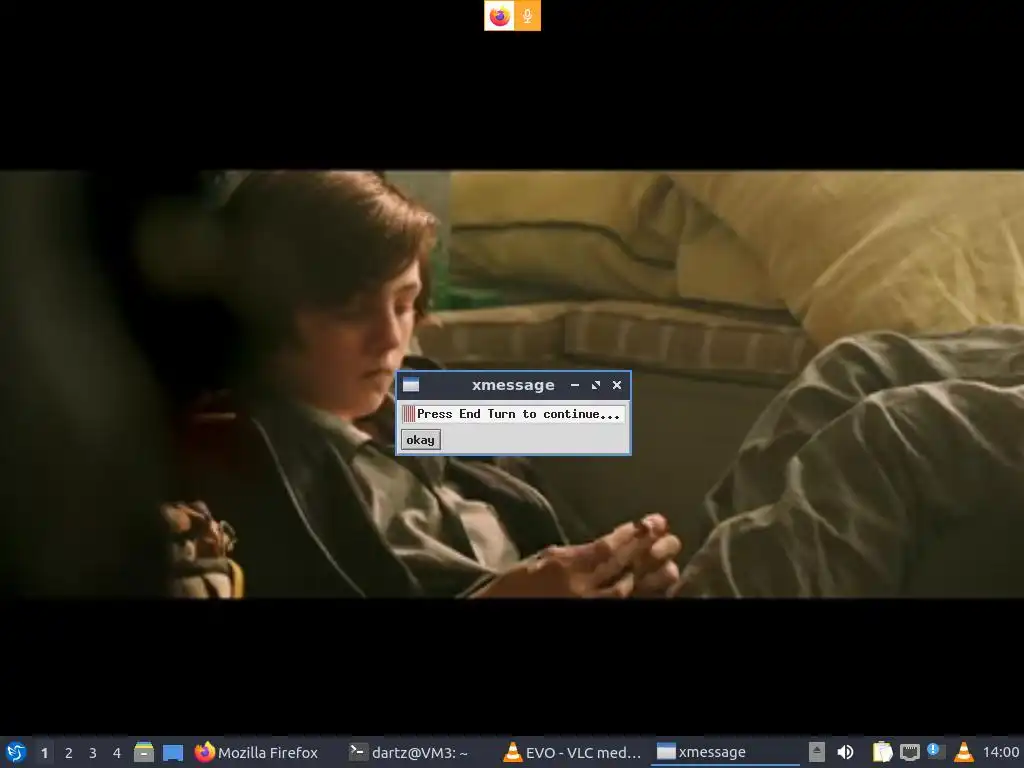Viewport: 1024px width, 768px height.
Task: Click the okay button in xmessage
Action: [421, 440]
